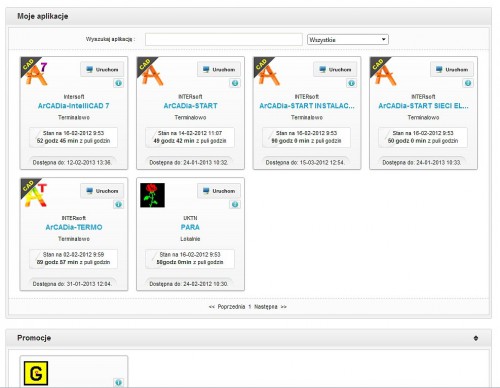
Task: Open info for ArCADia-TERMO card
Action: pyautogui.click(x=118, y=204)
